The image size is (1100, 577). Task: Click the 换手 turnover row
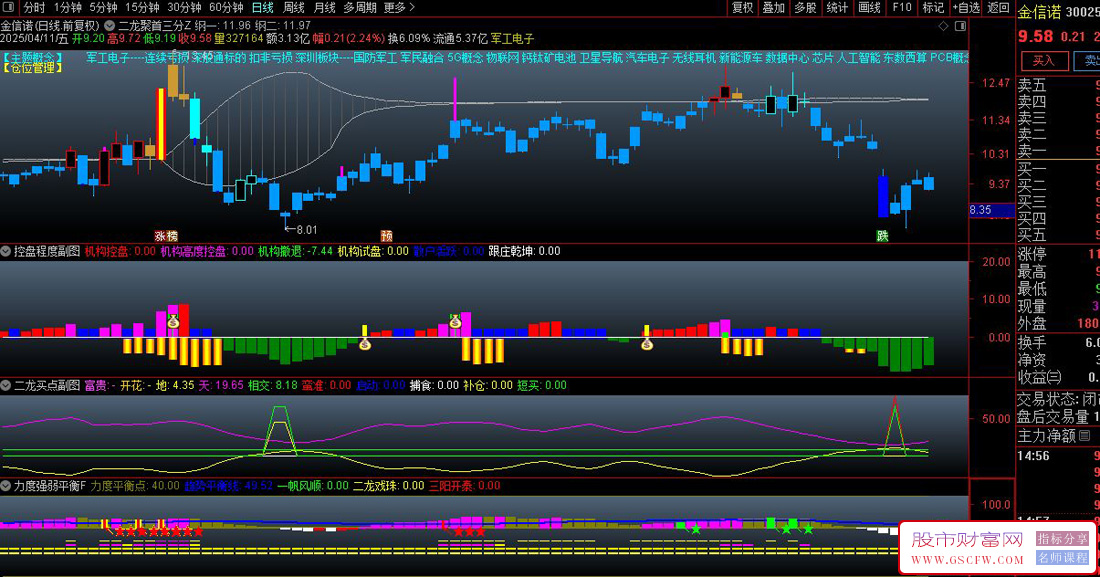point(1059,343)
